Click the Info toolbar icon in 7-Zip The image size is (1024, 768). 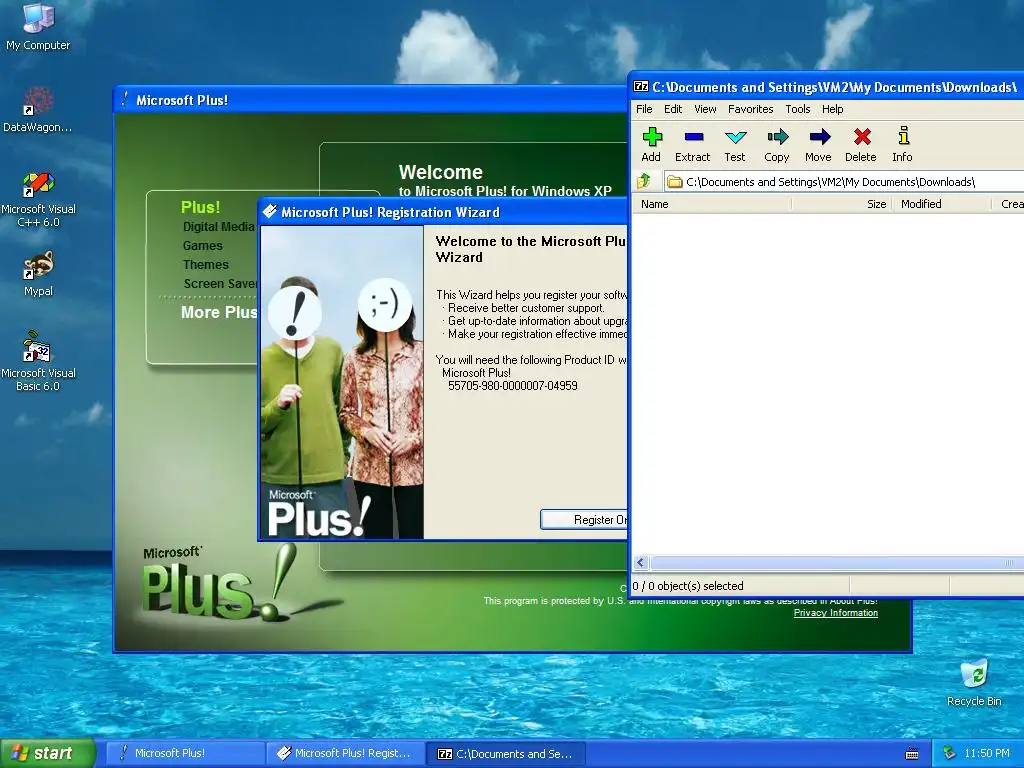pyautogui.click(x=903, y=144)
